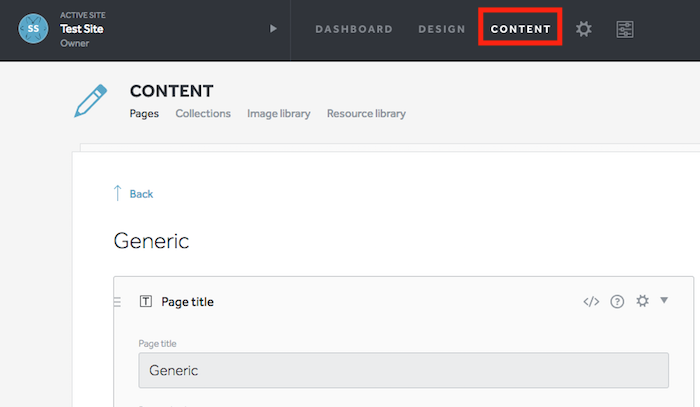The width and height of the screenshot is (700, 407).
Task: Open the Test Site name selector
Action: 82,29
